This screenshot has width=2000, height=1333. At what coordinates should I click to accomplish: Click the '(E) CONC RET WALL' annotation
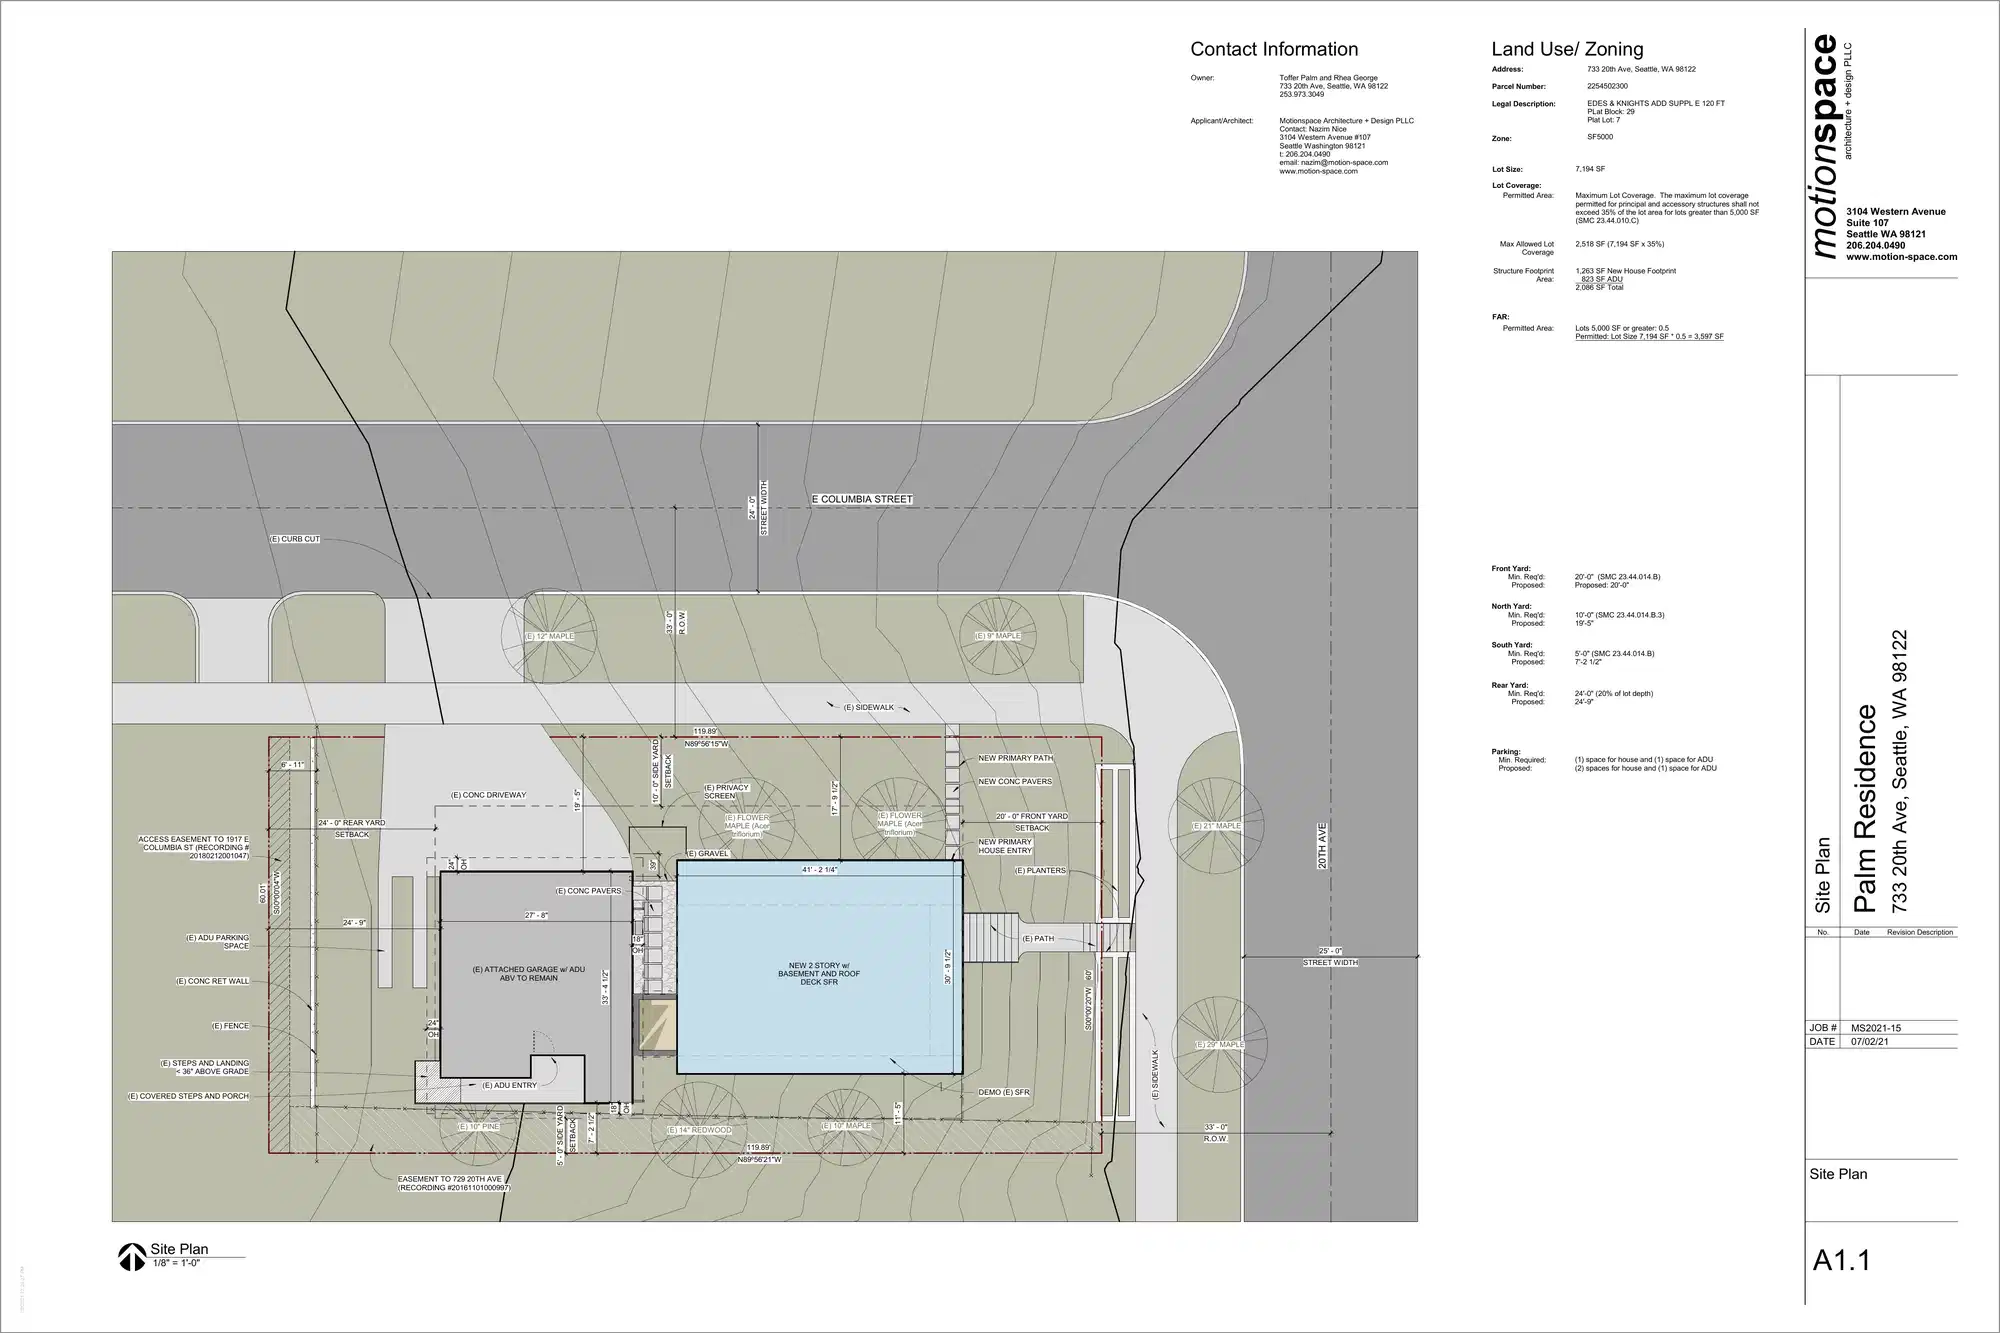[212, 982]
